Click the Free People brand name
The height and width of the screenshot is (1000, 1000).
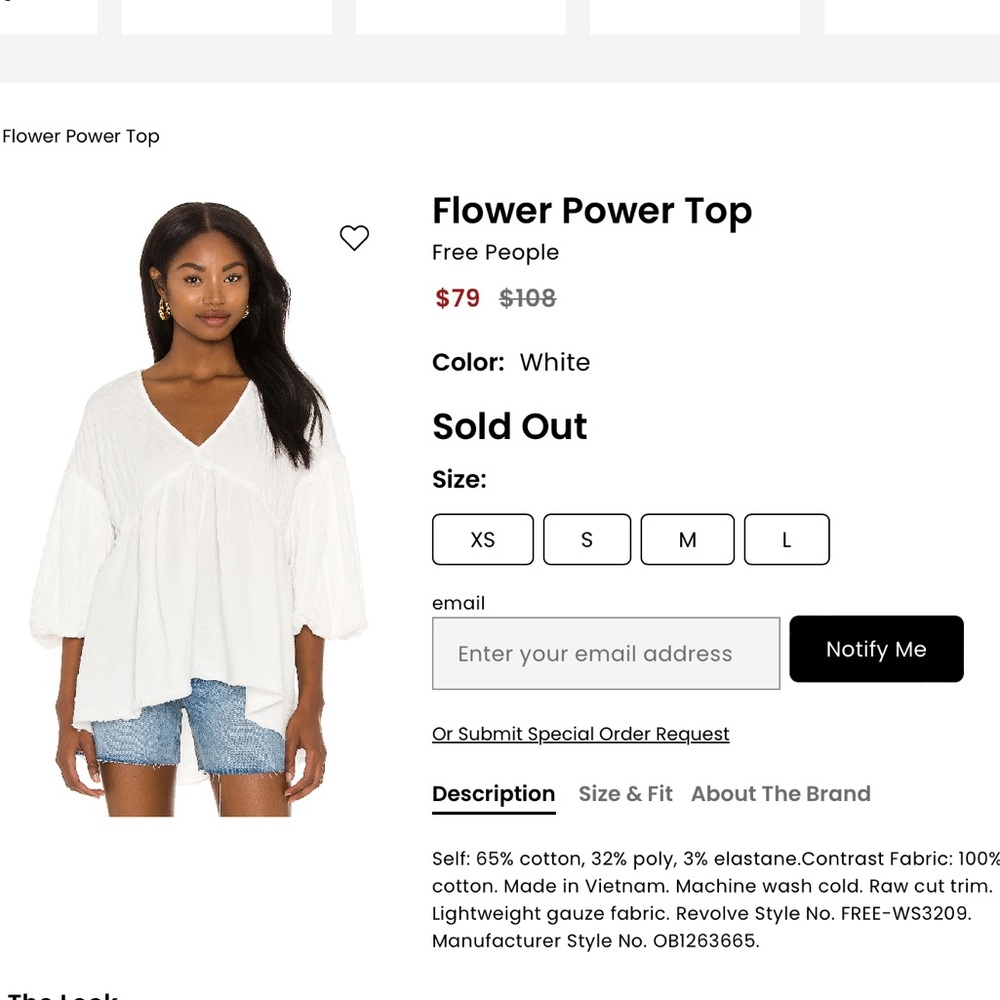point(495,252)
